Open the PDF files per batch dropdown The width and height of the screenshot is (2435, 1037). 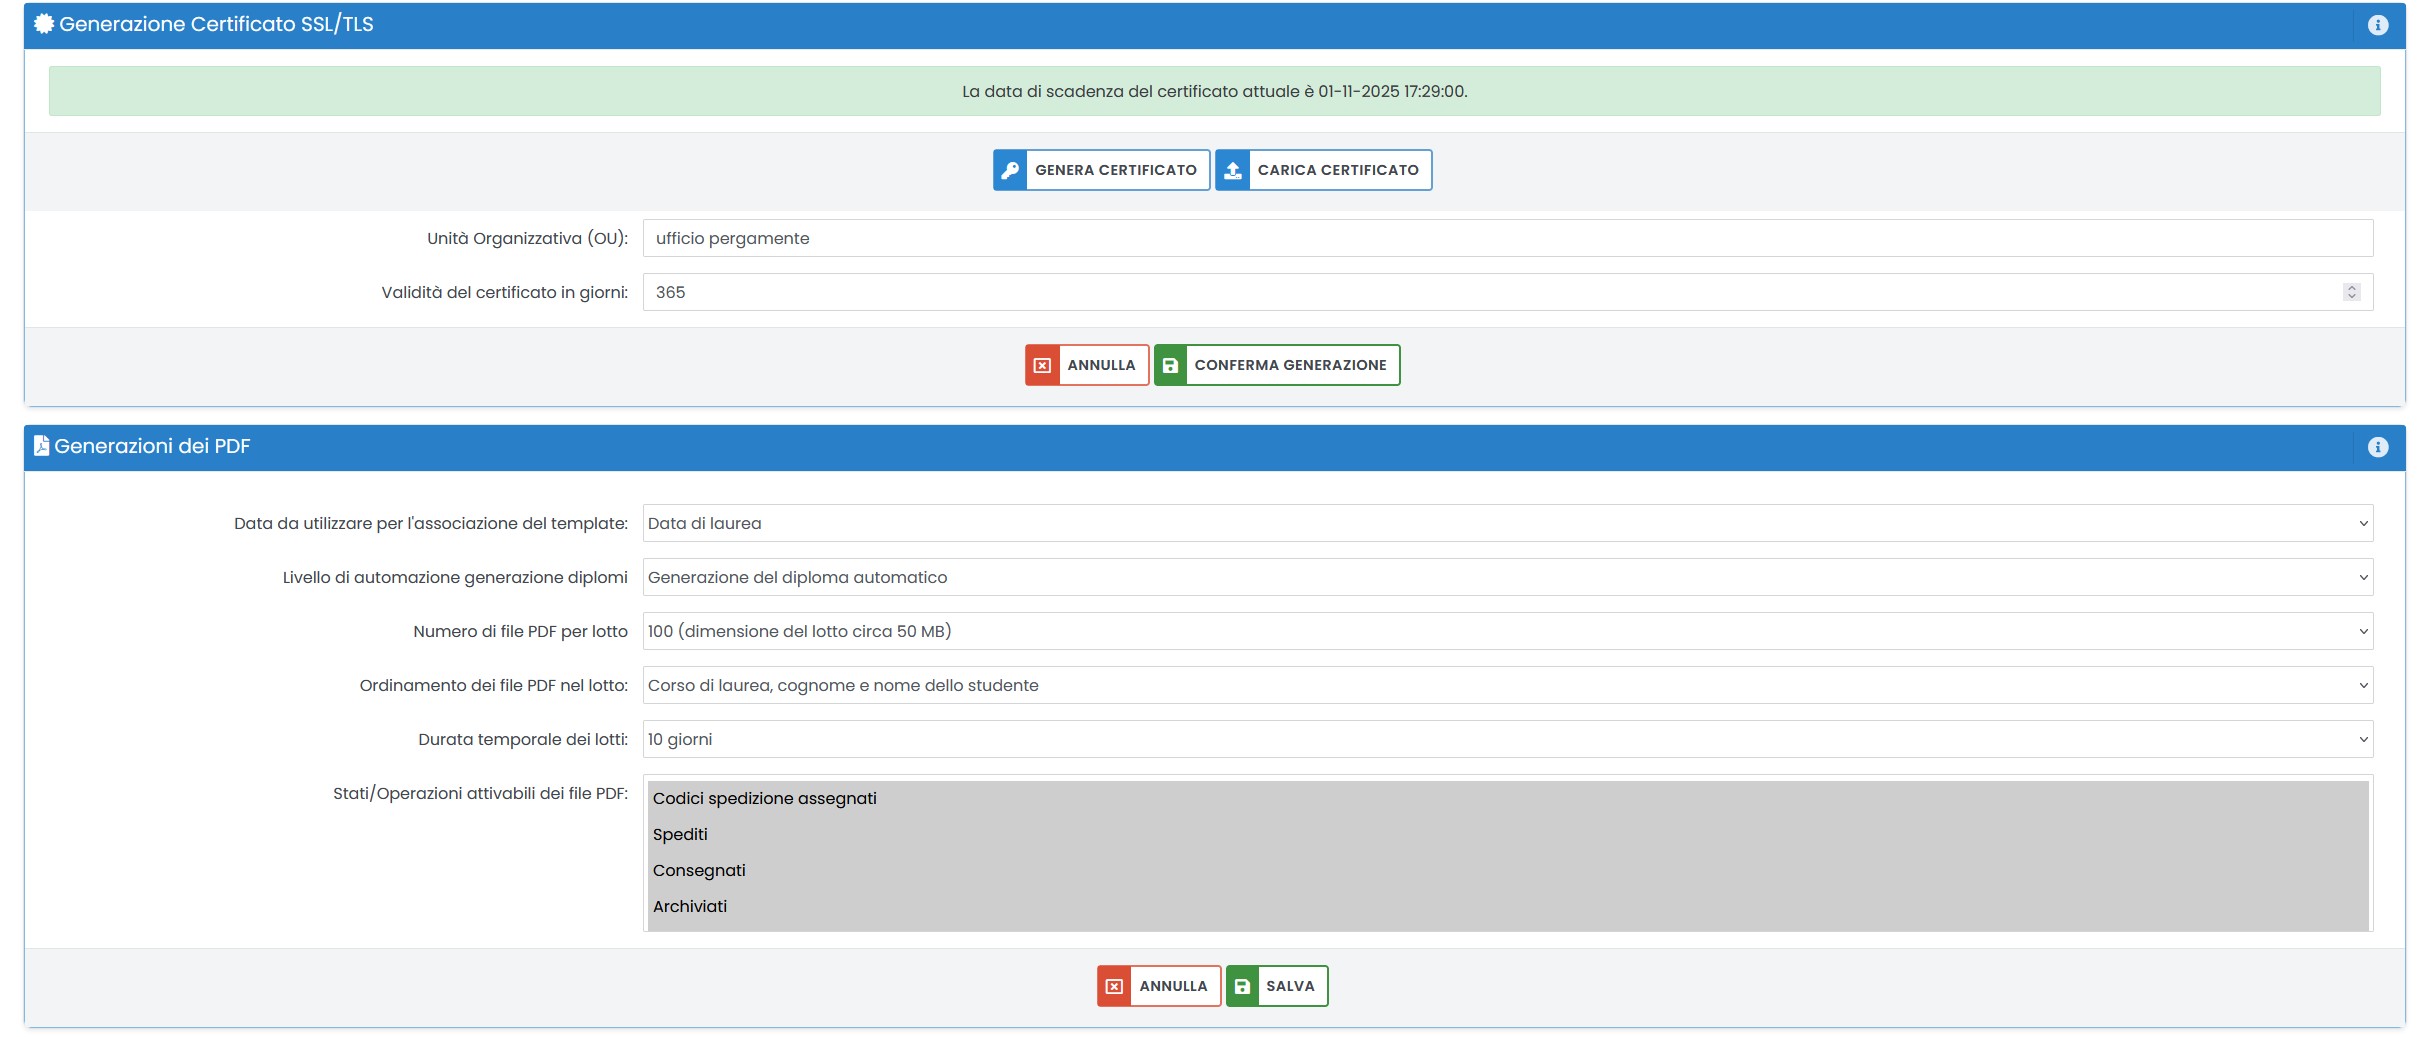[x=1507, y=631]
